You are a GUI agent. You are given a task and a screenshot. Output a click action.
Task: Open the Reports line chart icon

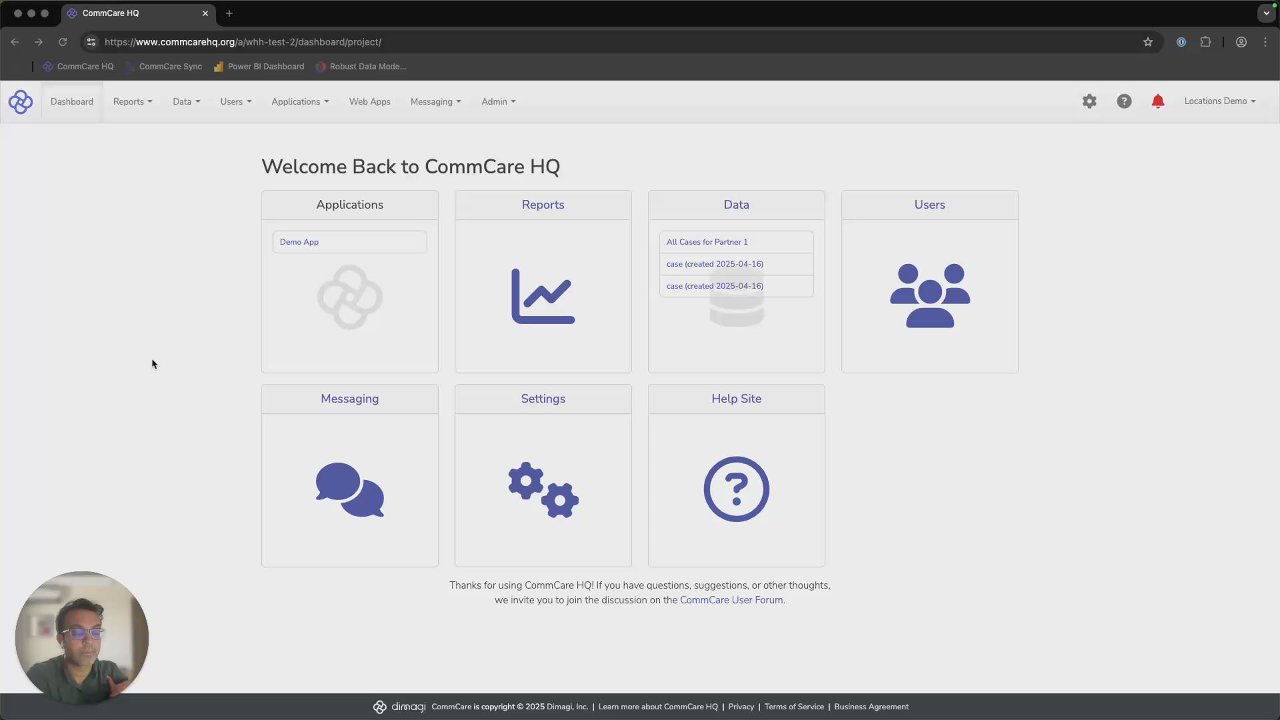point(543,296)
